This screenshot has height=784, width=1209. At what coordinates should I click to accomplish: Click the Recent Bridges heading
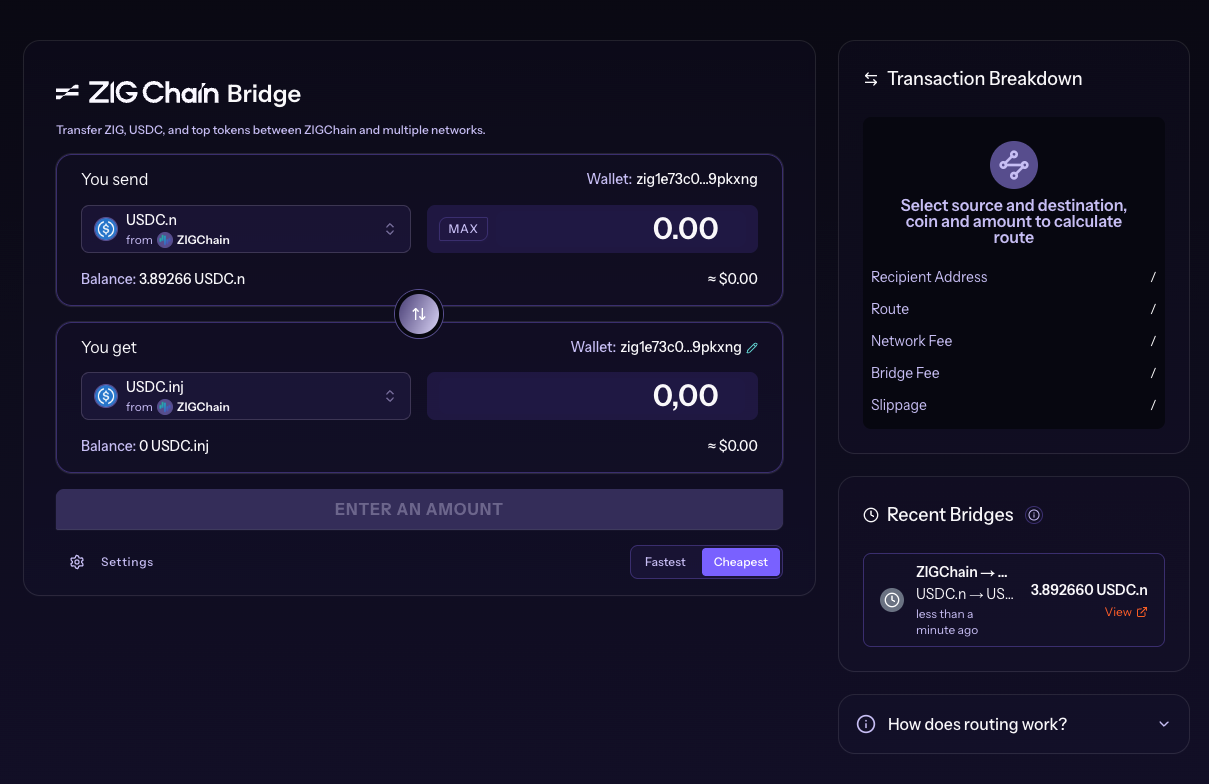(x=950, y=515)
